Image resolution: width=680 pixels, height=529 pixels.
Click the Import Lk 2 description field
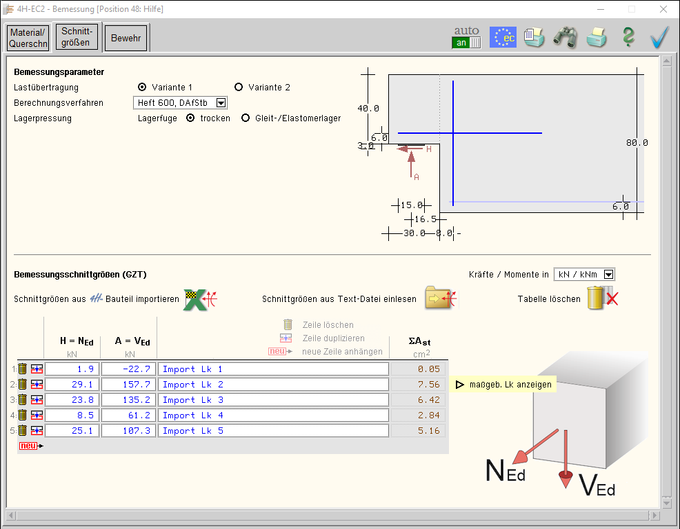coord(273,385)
